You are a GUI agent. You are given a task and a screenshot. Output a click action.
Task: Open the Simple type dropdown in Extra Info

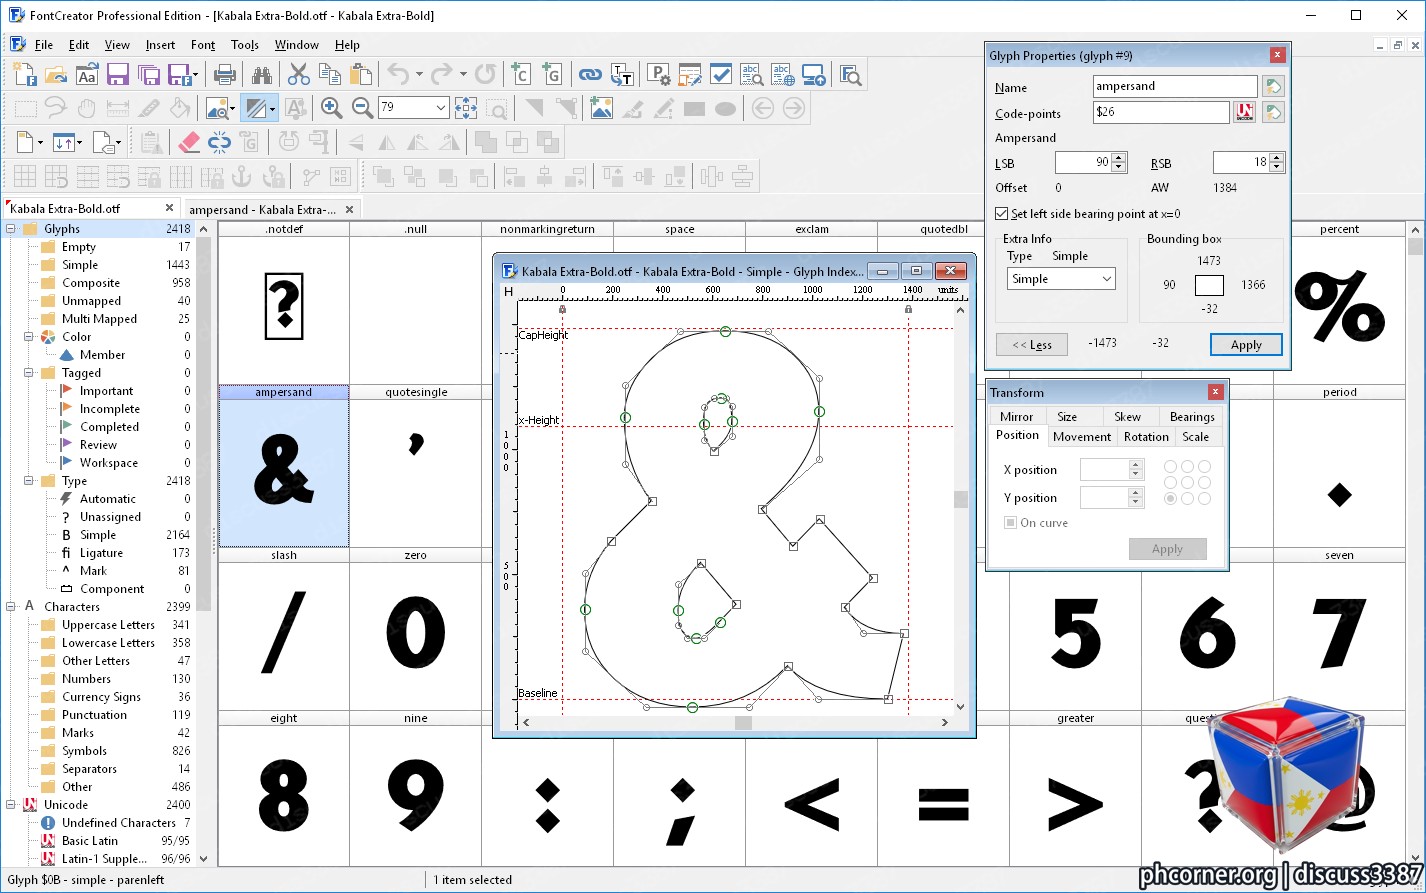coord(1061,279)
